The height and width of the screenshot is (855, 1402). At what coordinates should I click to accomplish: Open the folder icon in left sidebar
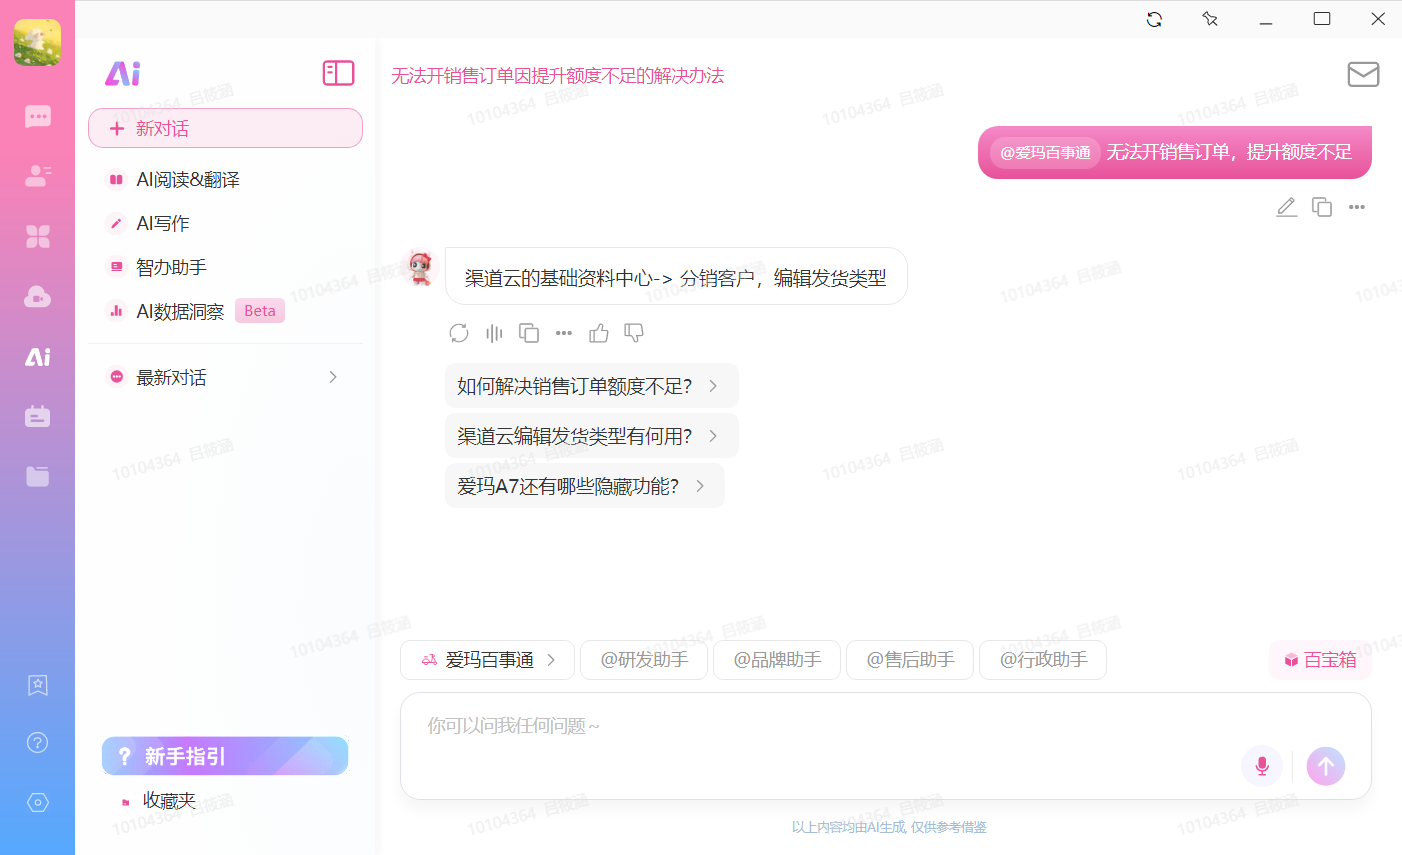tap(37, 476)
